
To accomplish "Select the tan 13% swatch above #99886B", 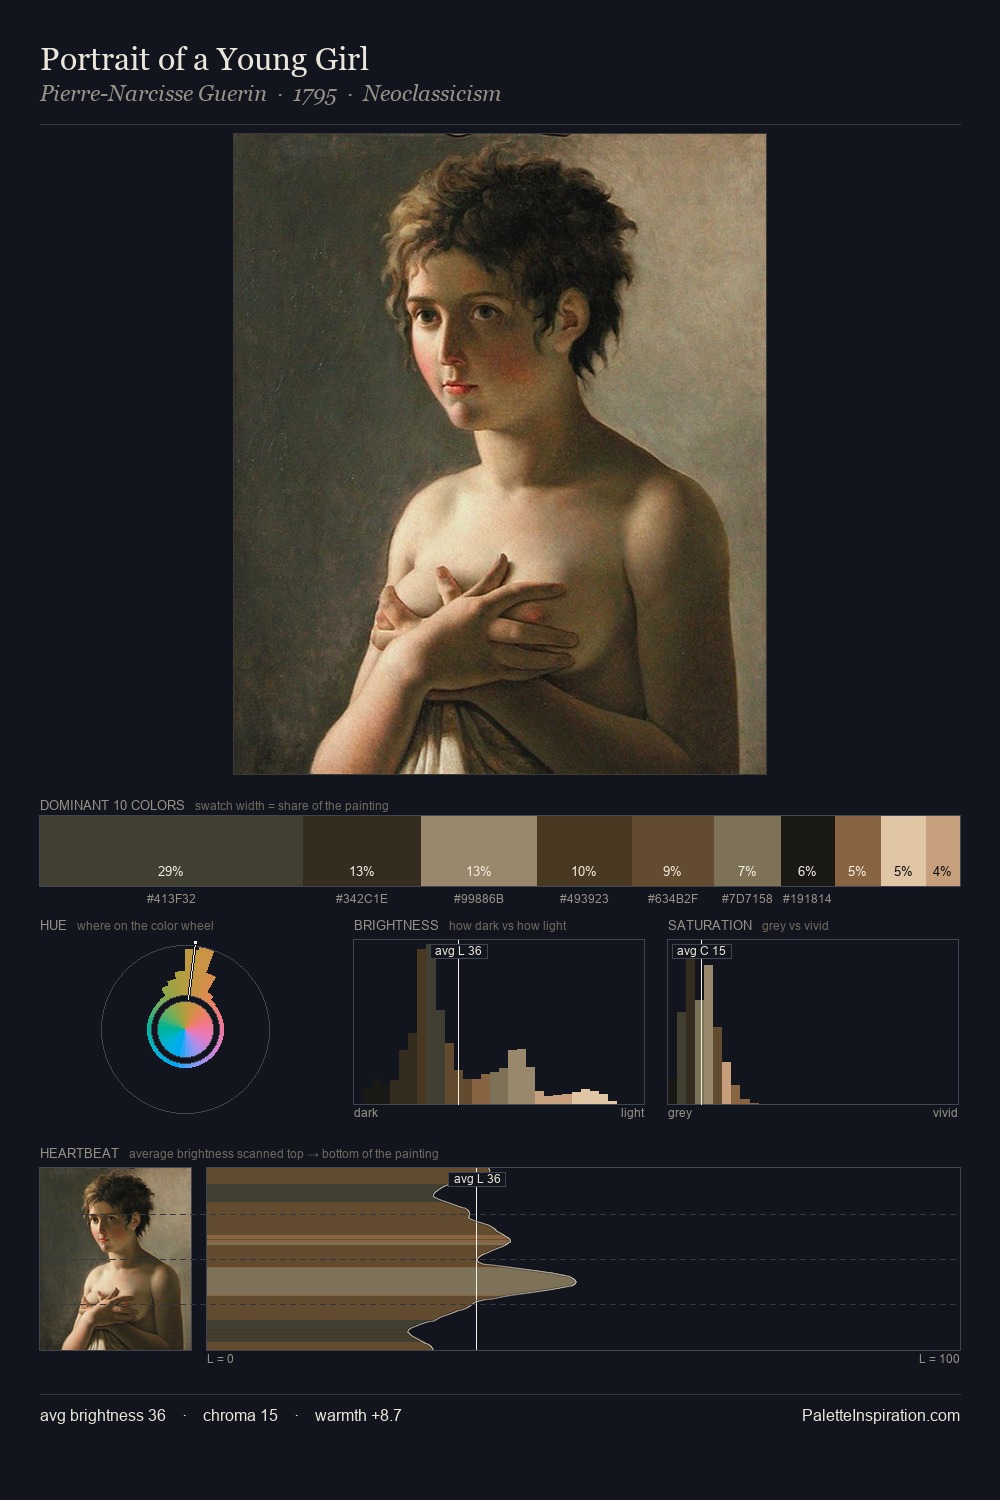I will pos(479,851).
